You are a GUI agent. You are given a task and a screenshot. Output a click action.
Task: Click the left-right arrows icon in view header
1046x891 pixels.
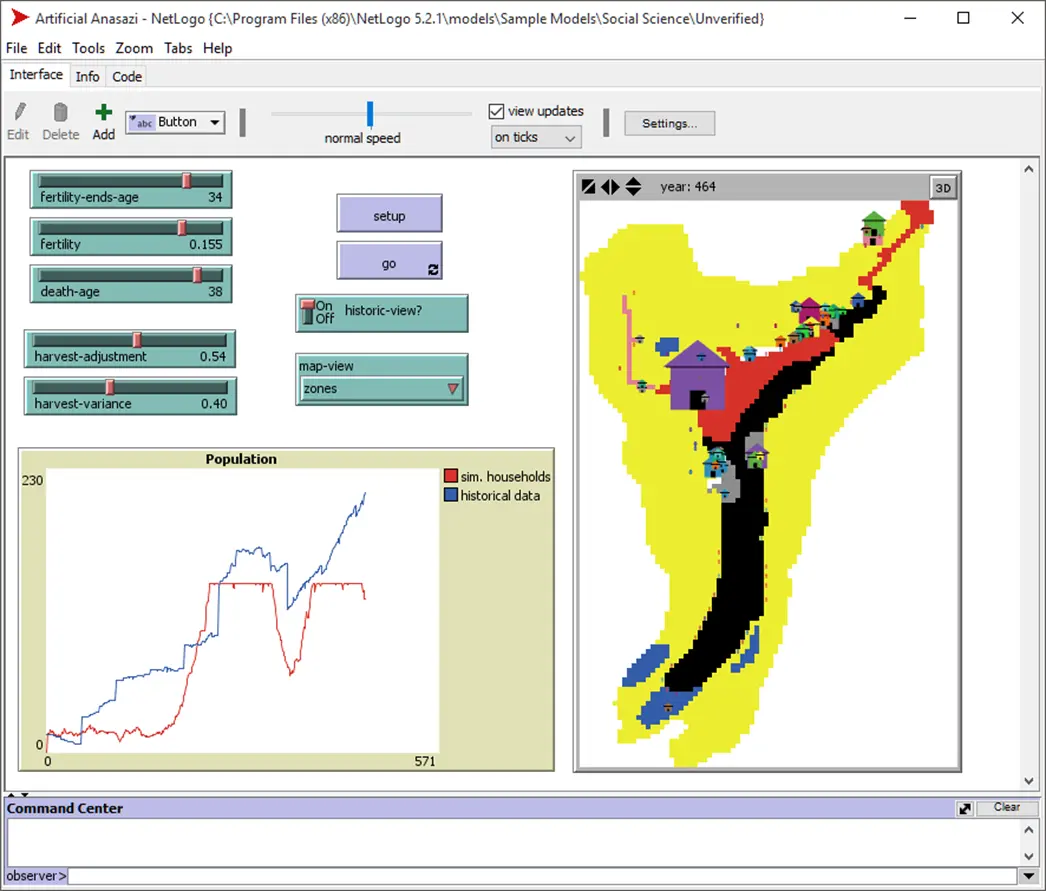click(x=610, y=187)
